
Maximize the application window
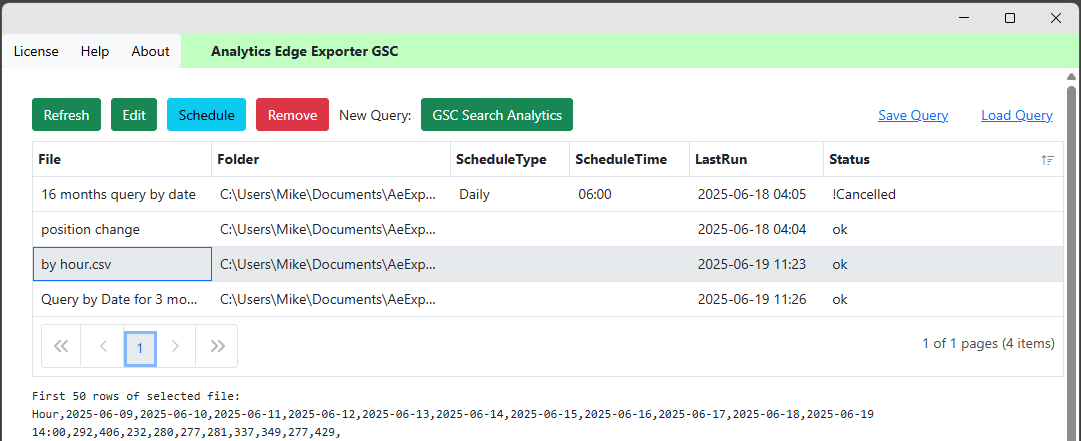click(x=1010, y=18)
